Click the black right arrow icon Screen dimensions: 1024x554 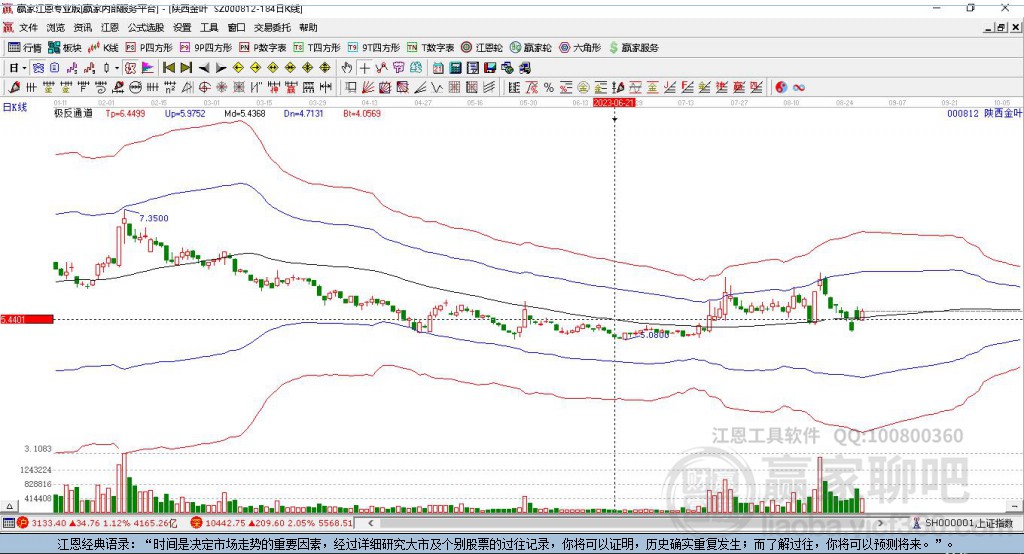pos(221,68)
